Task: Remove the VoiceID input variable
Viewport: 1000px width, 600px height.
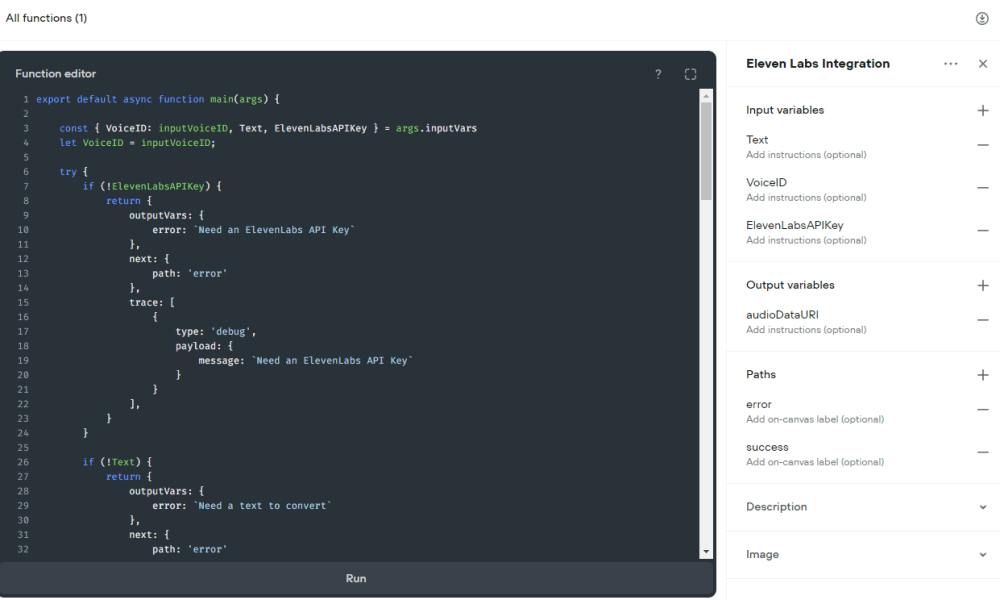Action: (x=983, y=188)
